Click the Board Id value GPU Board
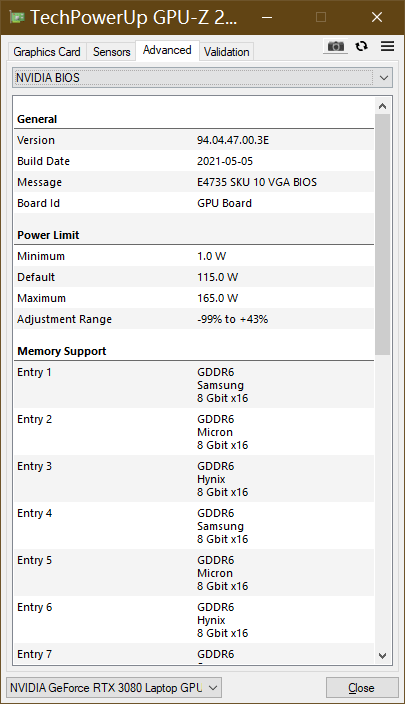The height and width of the screenshot is (704, 405). click(x=225, y=203)
